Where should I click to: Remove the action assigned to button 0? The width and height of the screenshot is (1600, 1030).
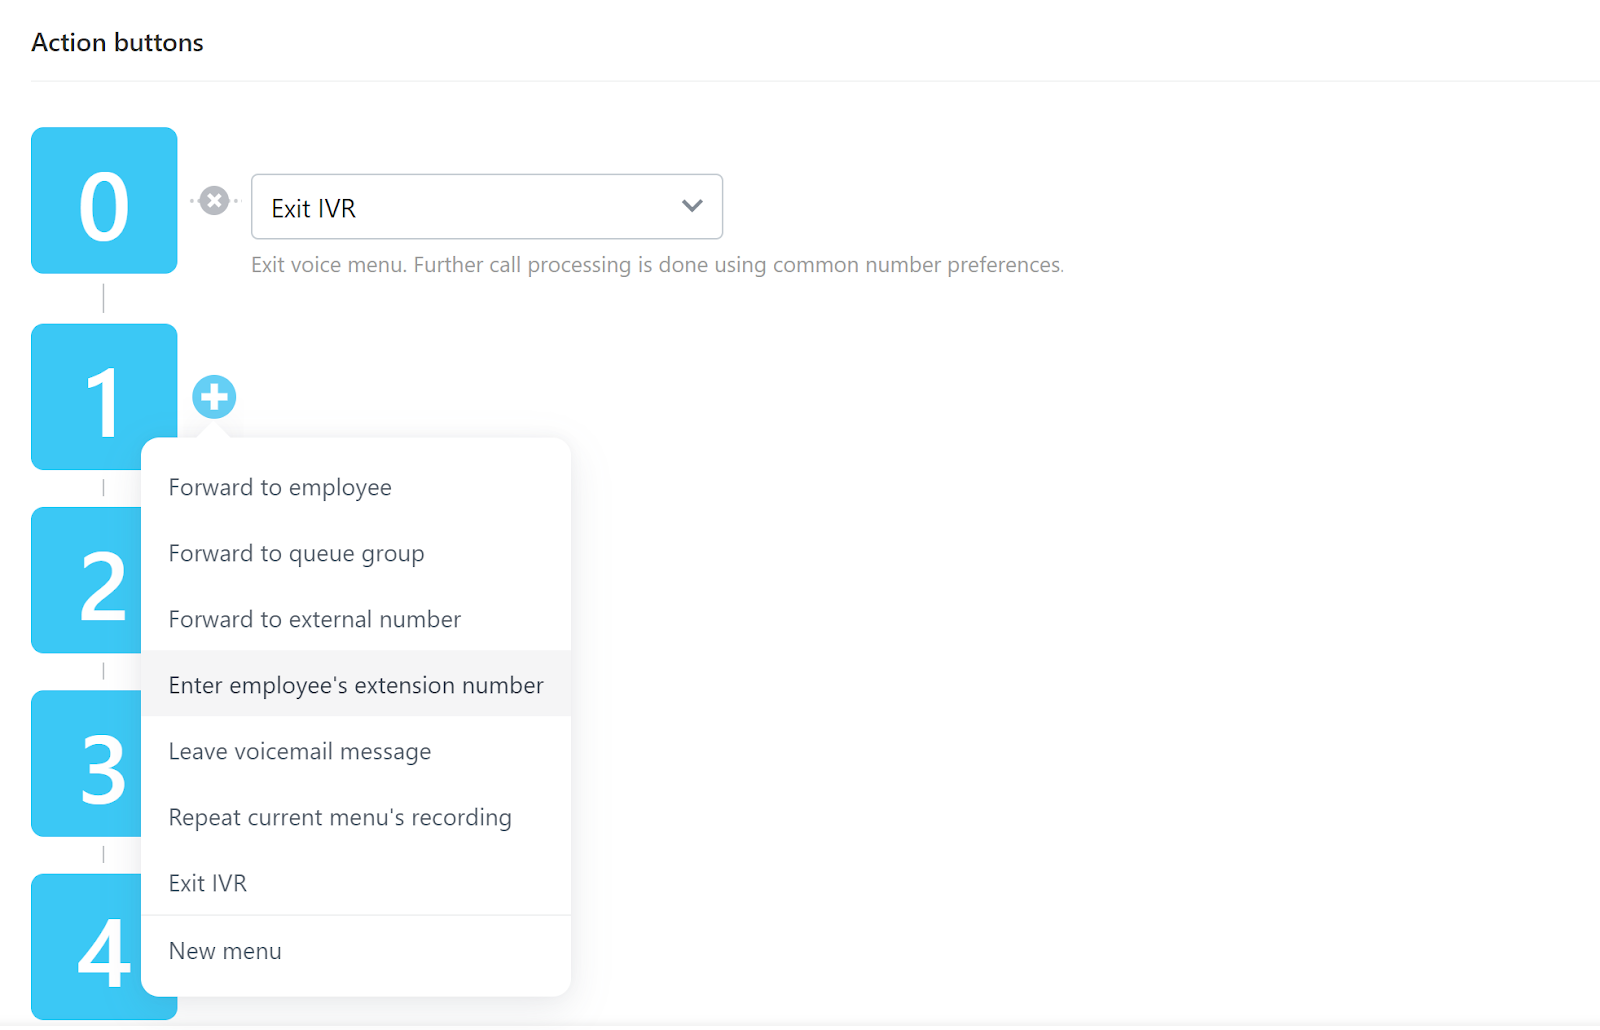click(x=214, y=201)
